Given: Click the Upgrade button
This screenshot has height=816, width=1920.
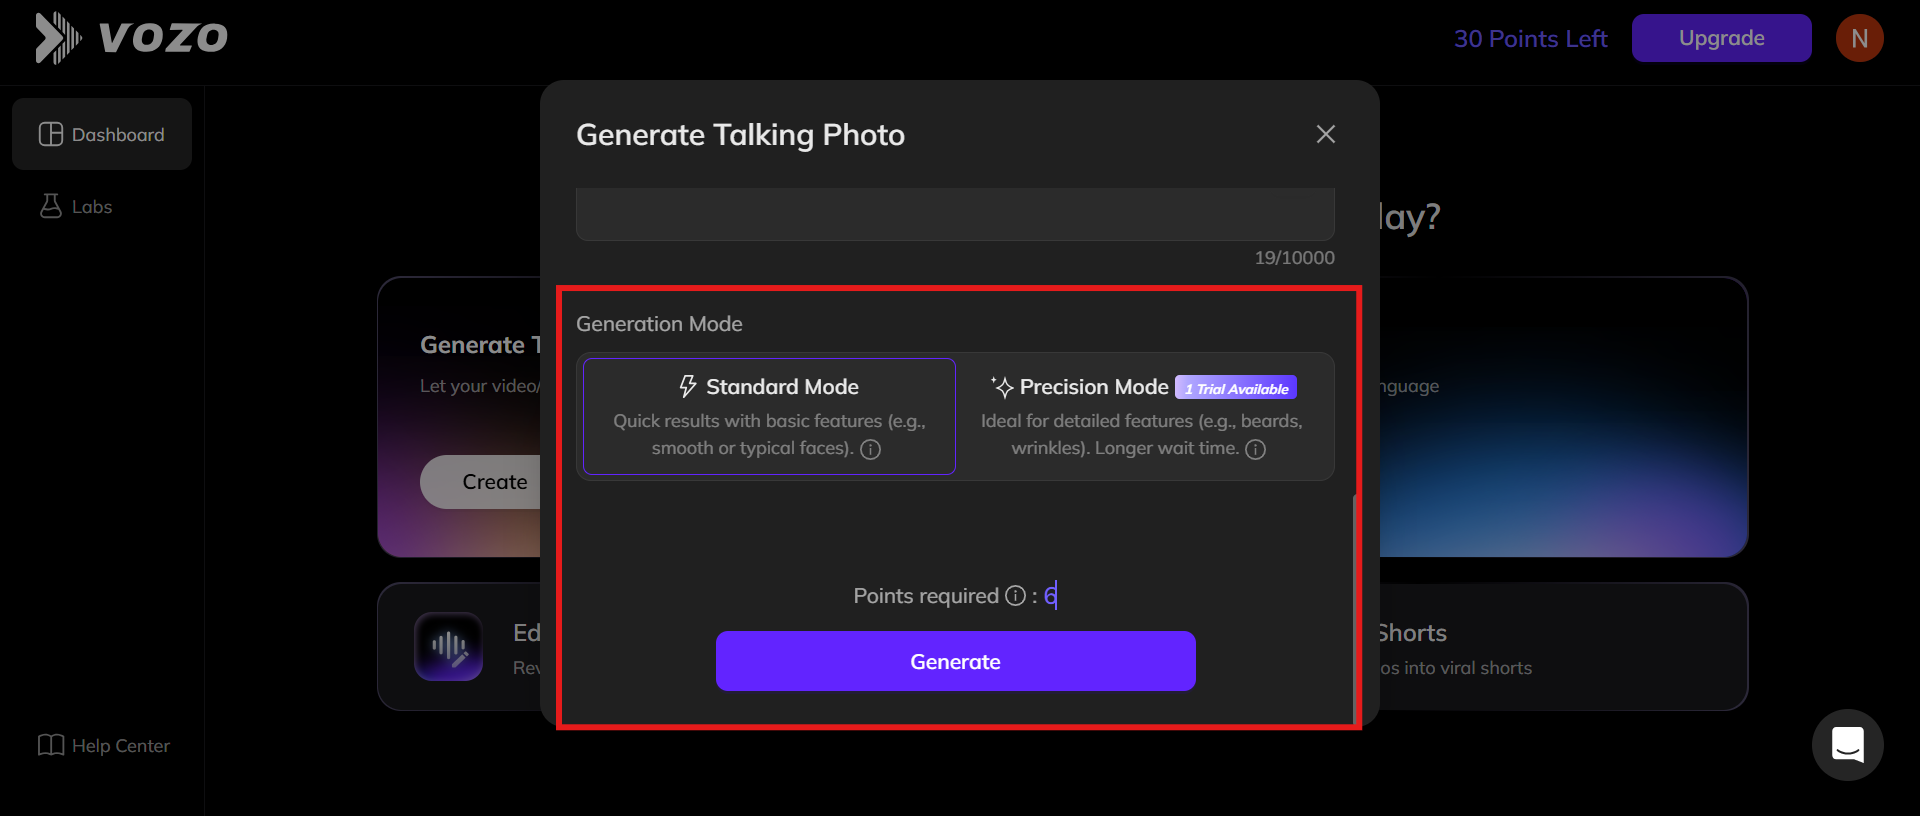Looking at the screenshot, I should pos(1721,38).
